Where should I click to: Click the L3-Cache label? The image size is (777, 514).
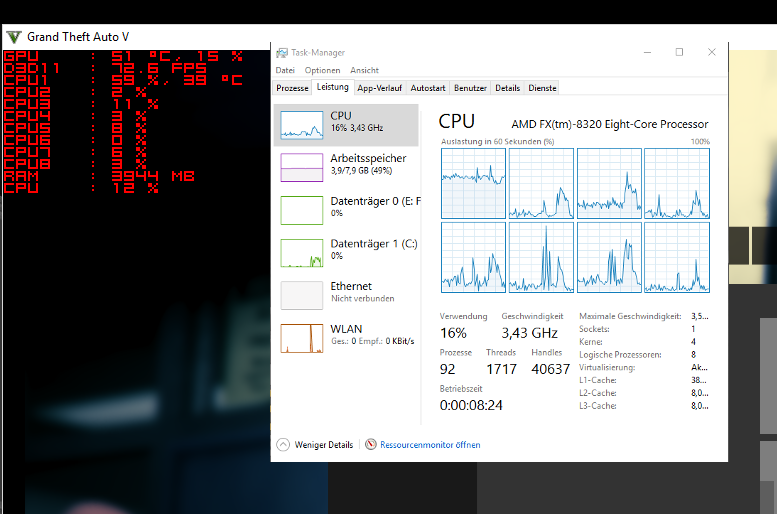click(x=598, y=406)
